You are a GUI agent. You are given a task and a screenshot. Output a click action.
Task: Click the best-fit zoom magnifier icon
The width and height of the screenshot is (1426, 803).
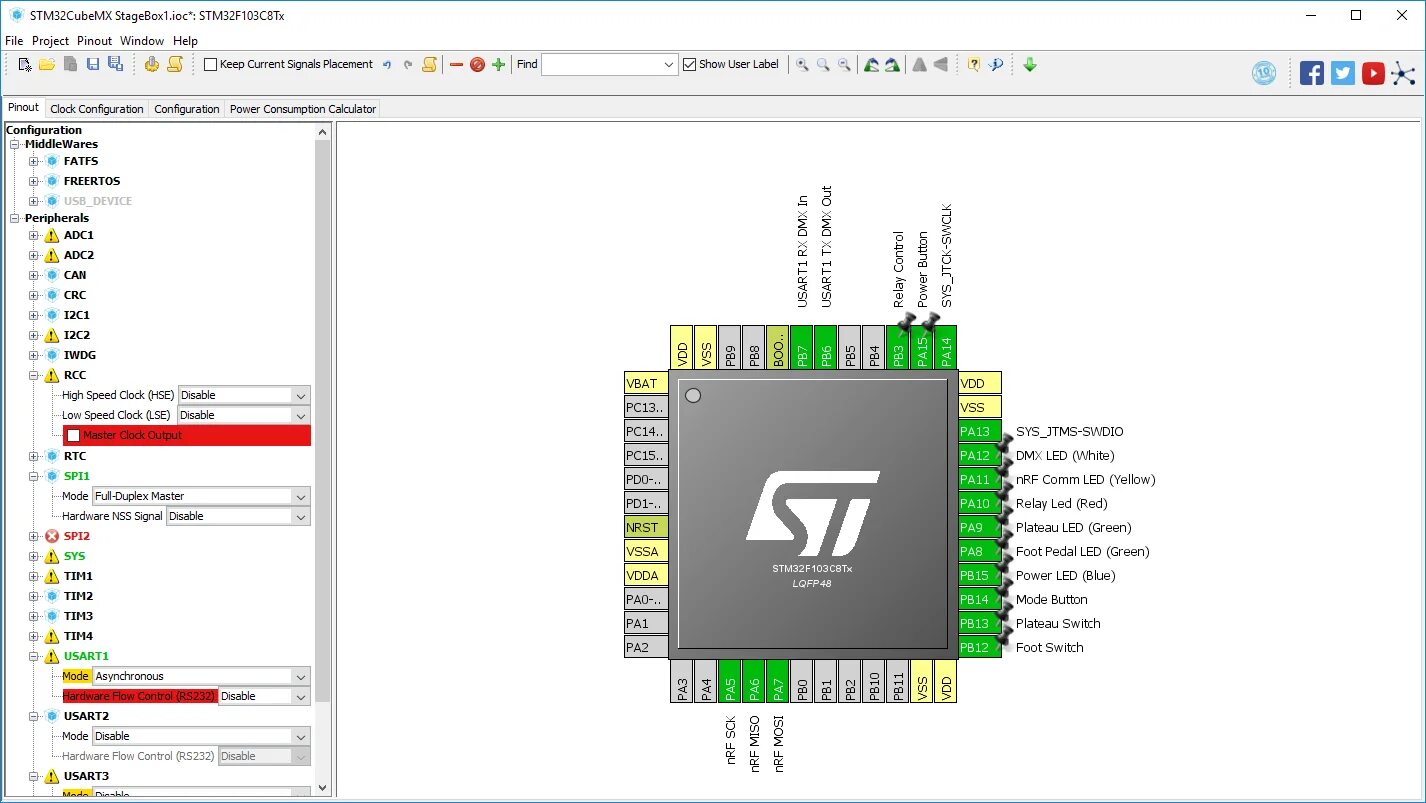coord(823,64)
